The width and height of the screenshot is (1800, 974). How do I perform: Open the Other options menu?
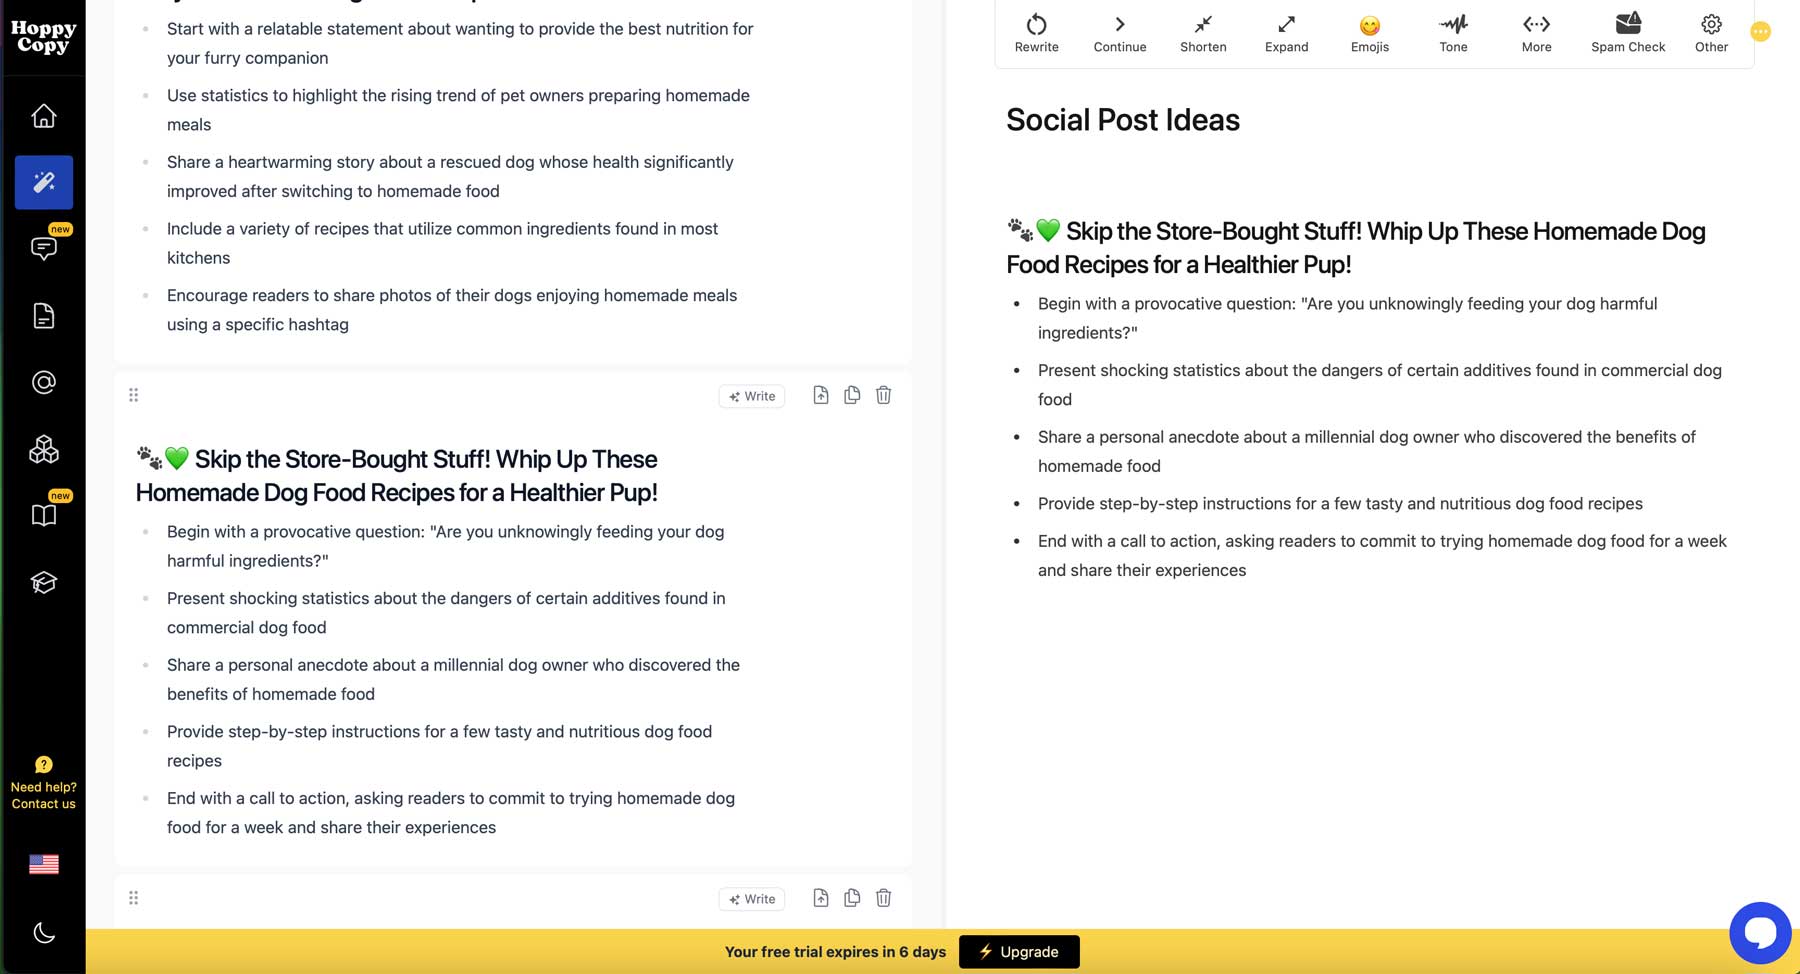1711,32
